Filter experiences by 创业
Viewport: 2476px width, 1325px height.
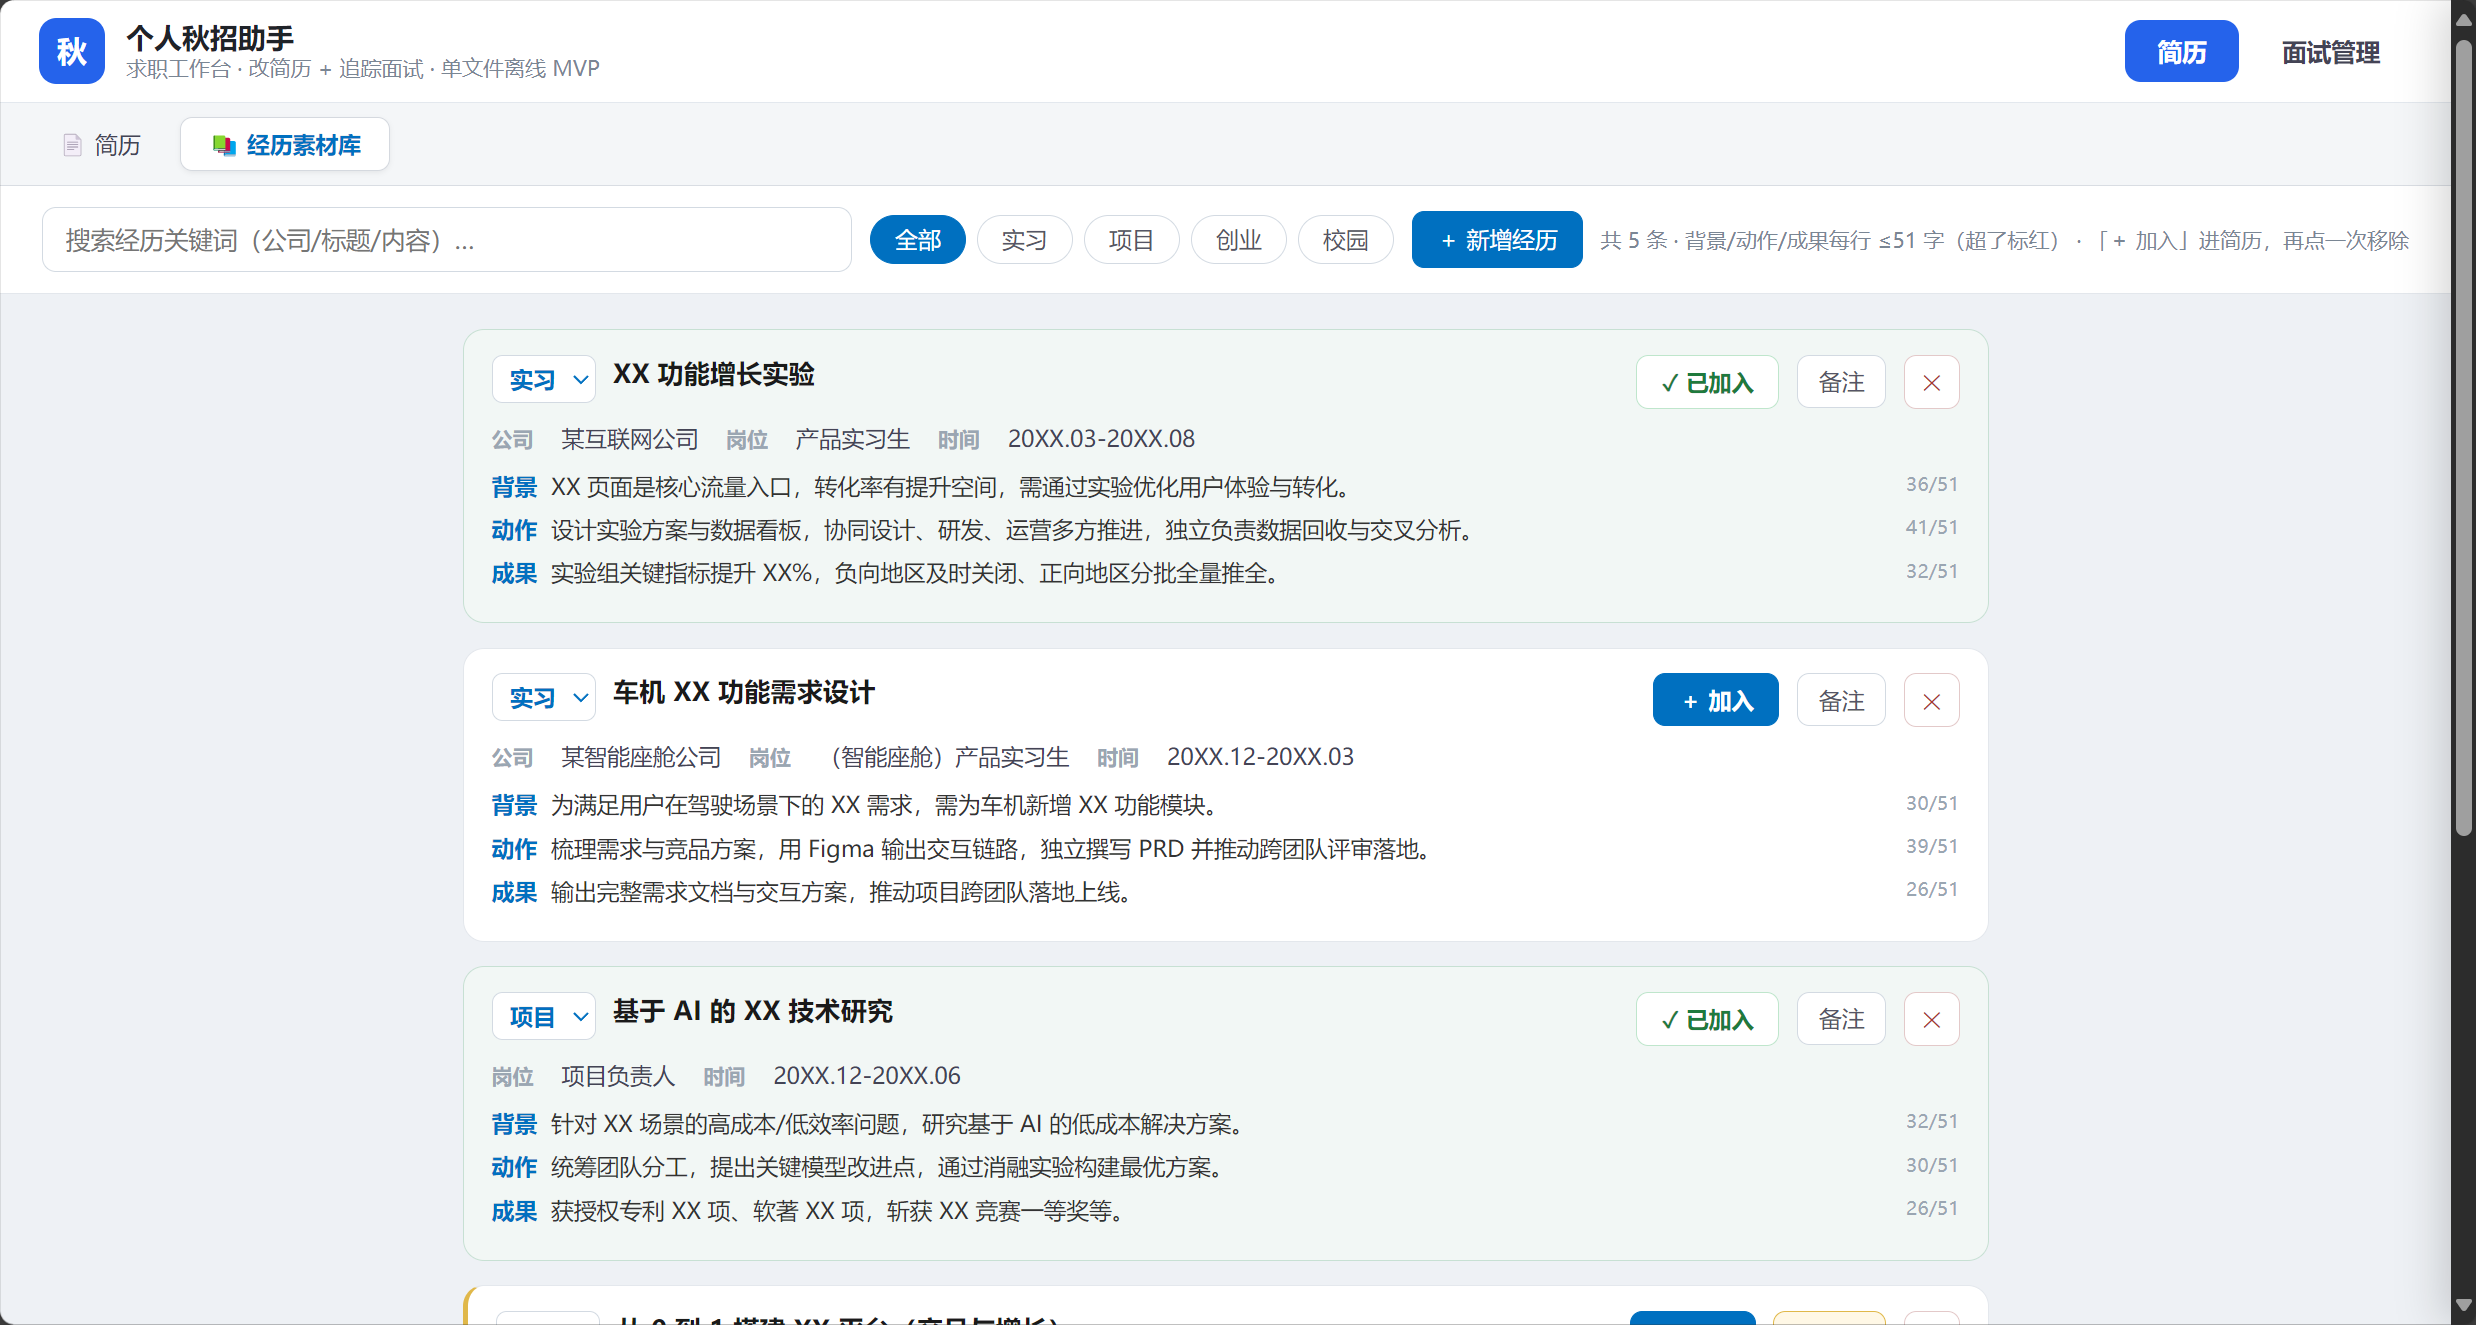coord(1238,240)
